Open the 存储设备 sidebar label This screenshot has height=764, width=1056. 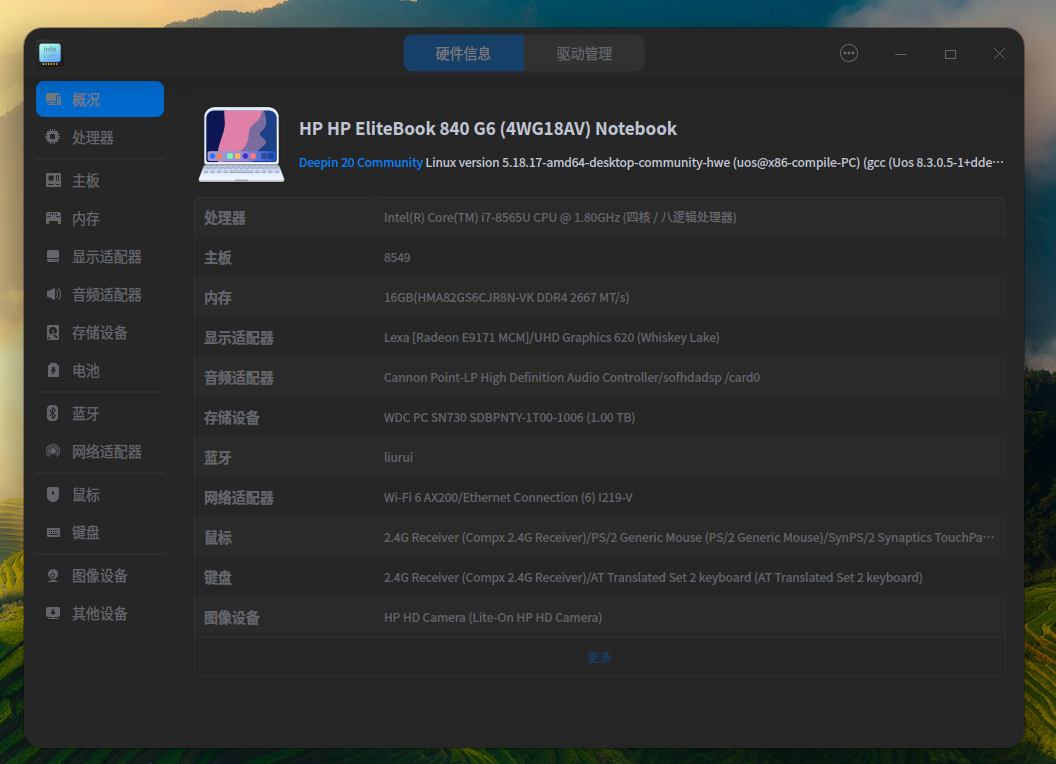100,333
